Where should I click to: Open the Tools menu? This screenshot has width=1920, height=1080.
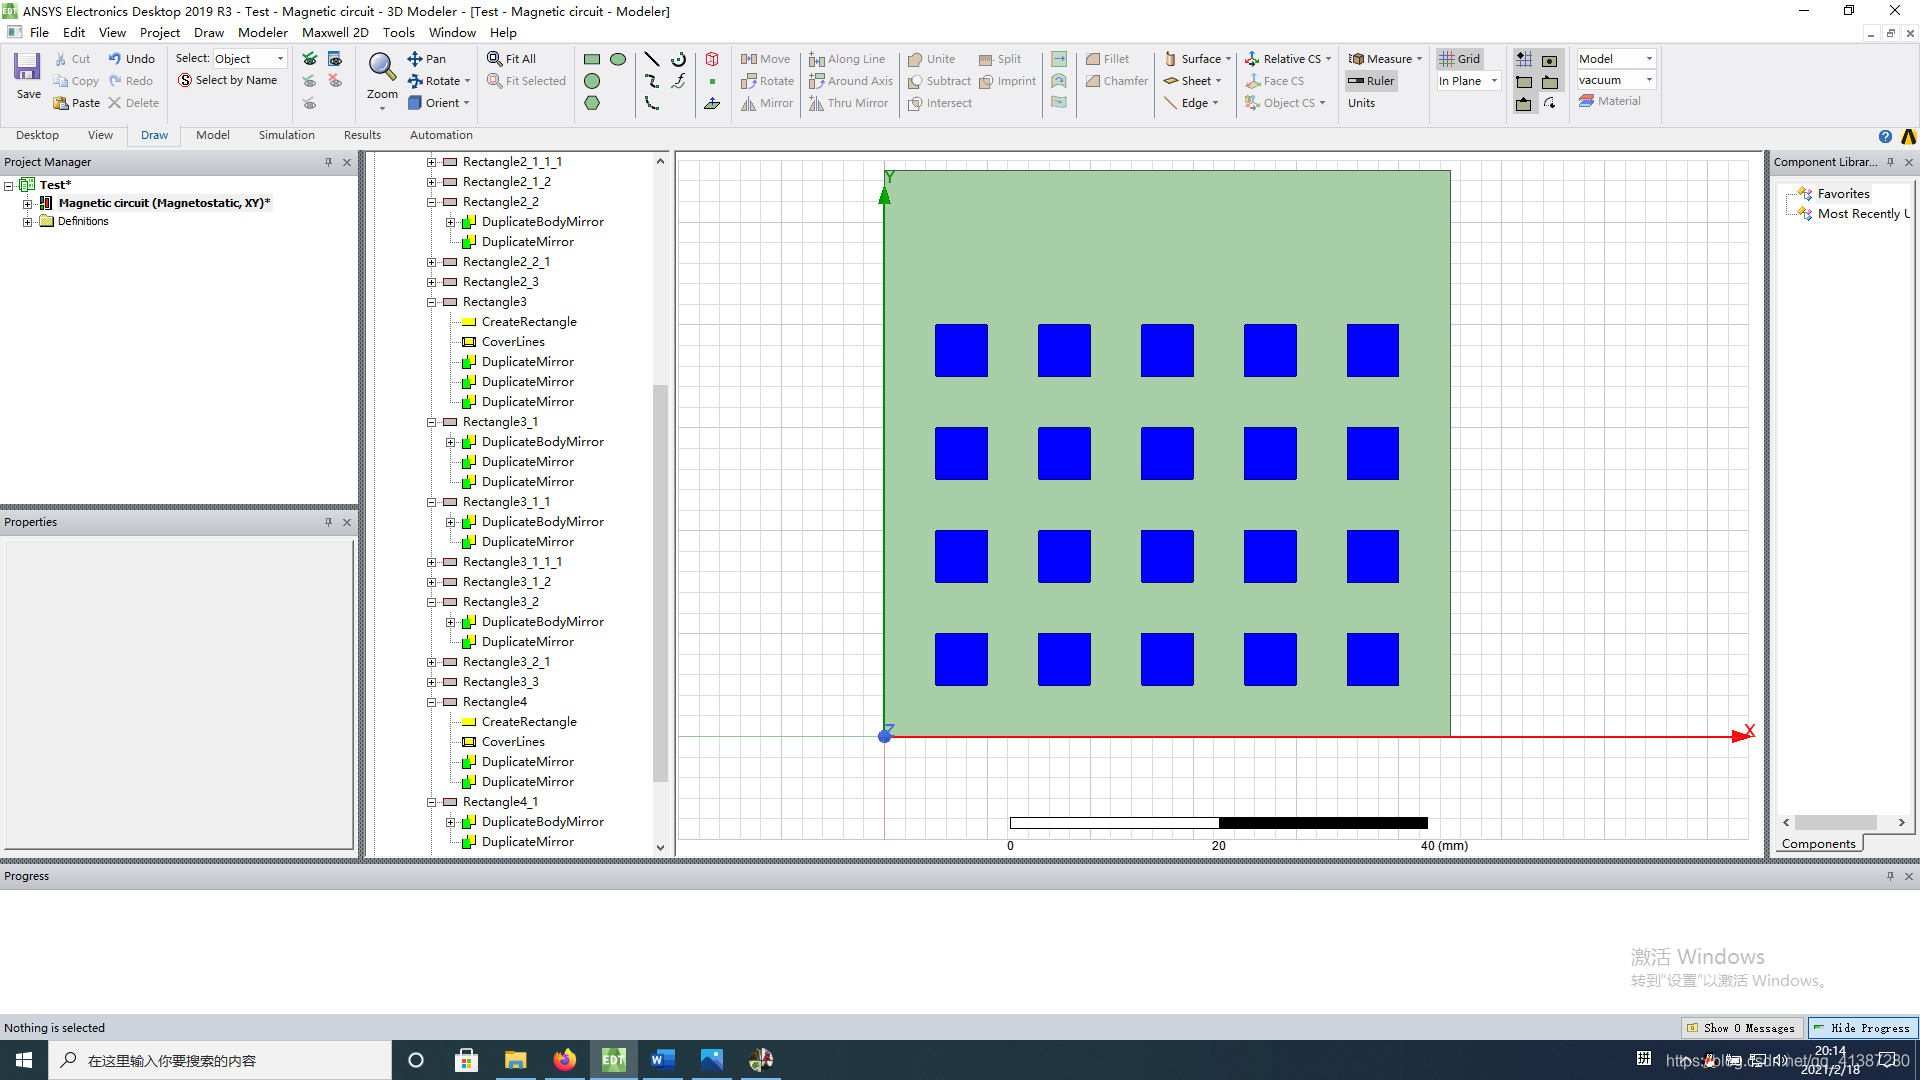pos(398,33)
